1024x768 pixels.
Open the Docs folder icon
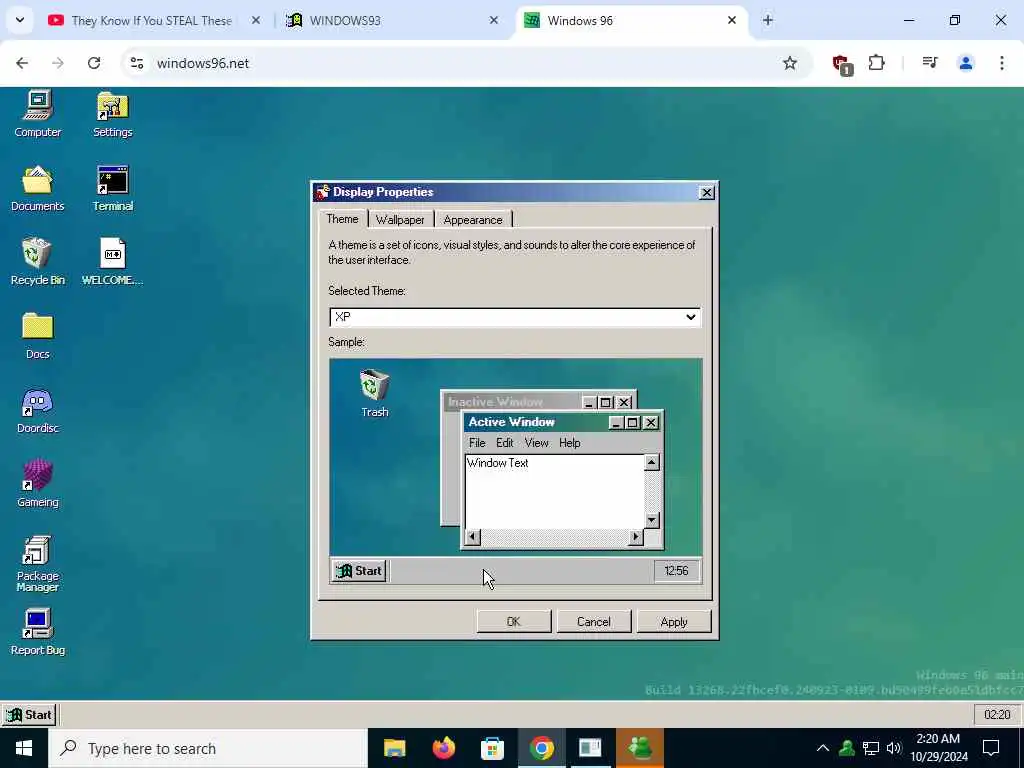point(37,336)
